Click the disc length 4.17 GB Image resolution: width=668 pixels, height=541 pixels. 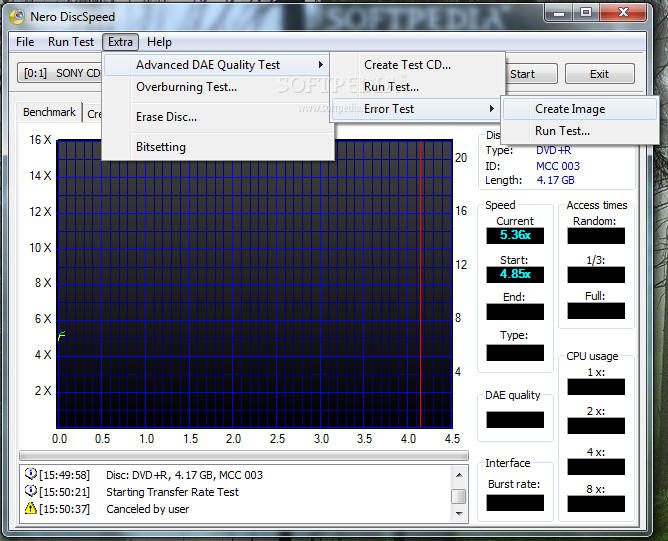click(x=555, y=180)
